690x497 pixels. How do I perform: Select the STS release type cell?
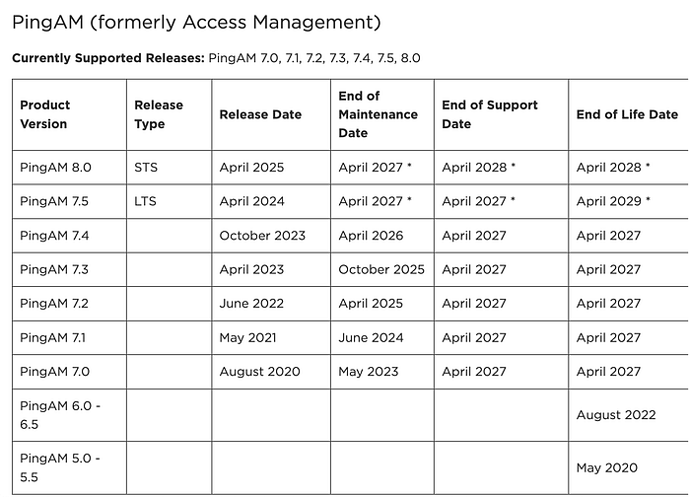click(x=145, y=167)
